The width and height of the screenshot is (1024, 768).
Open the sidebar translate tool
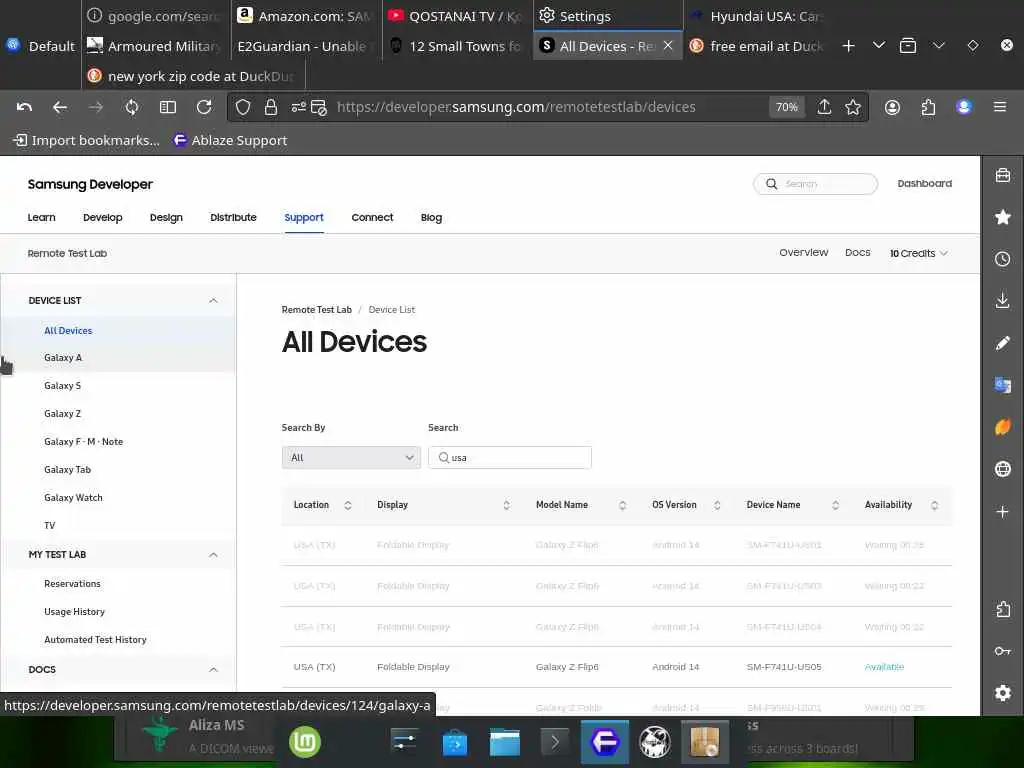1002,385
